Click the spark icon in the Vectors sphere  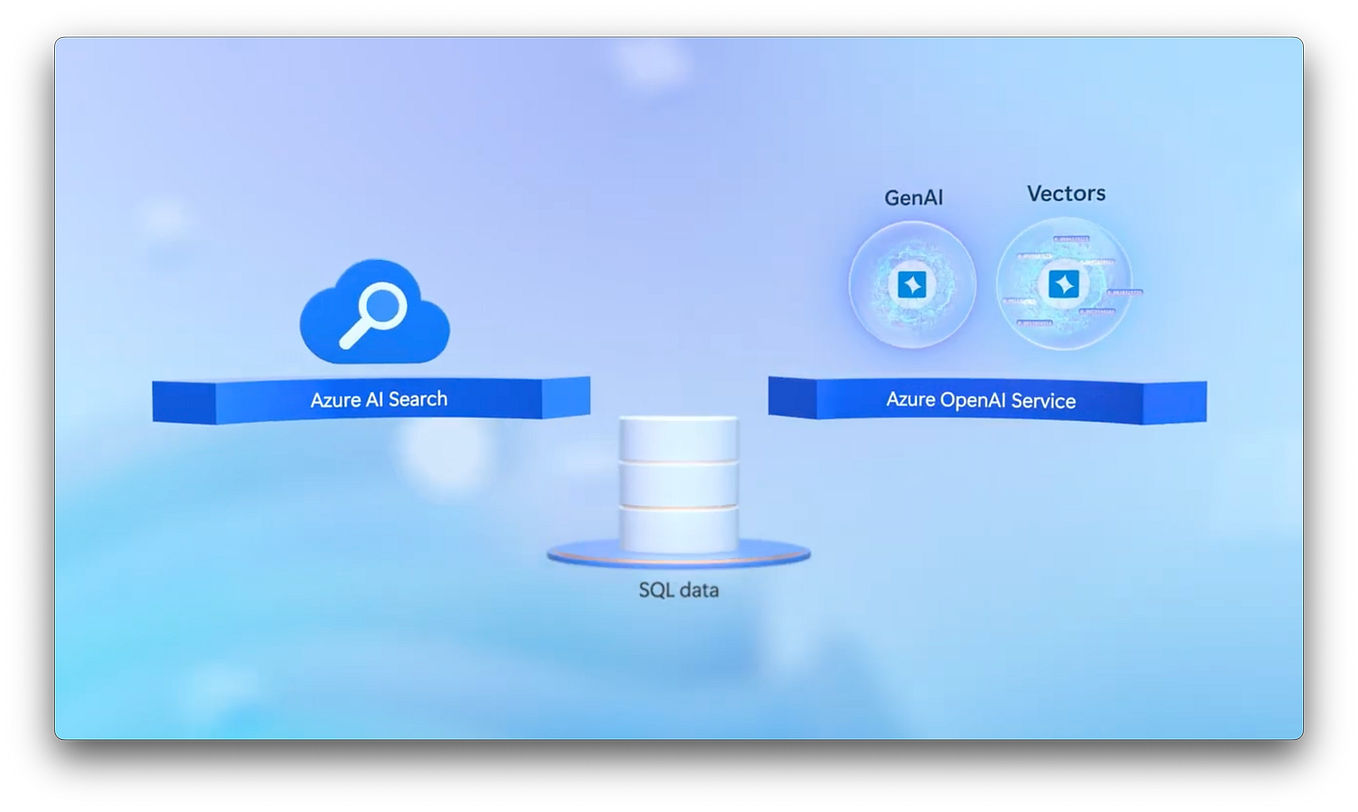coord(1064,284)
